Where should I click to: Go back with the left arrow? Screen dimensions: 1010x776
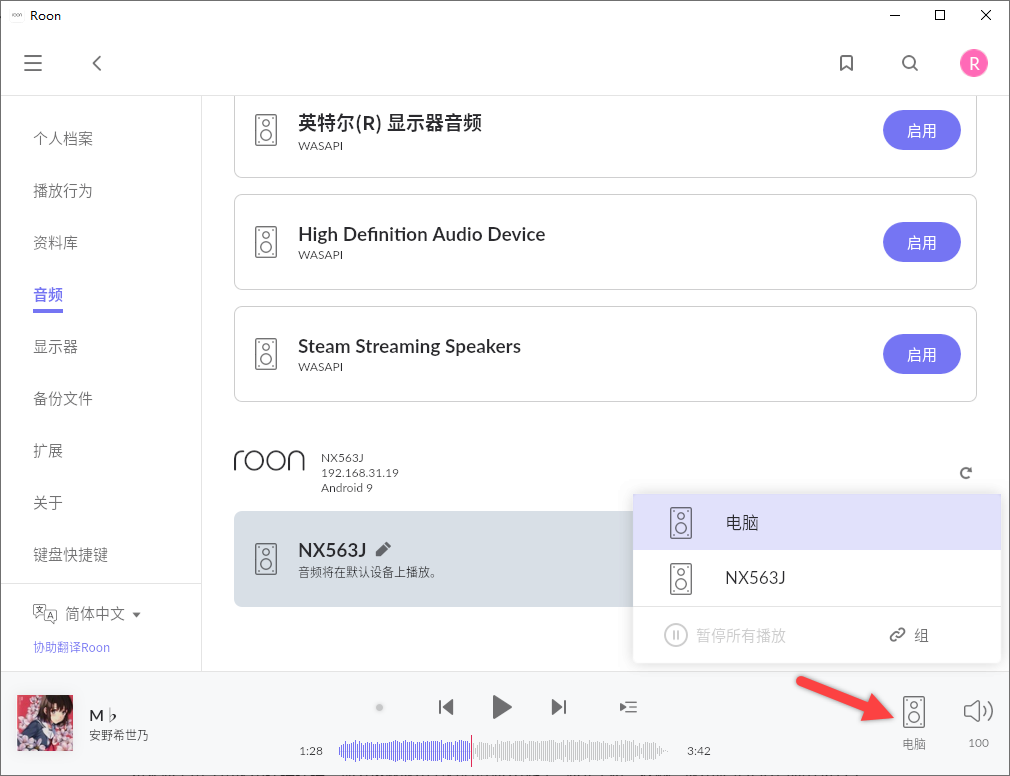click(97, 63)
